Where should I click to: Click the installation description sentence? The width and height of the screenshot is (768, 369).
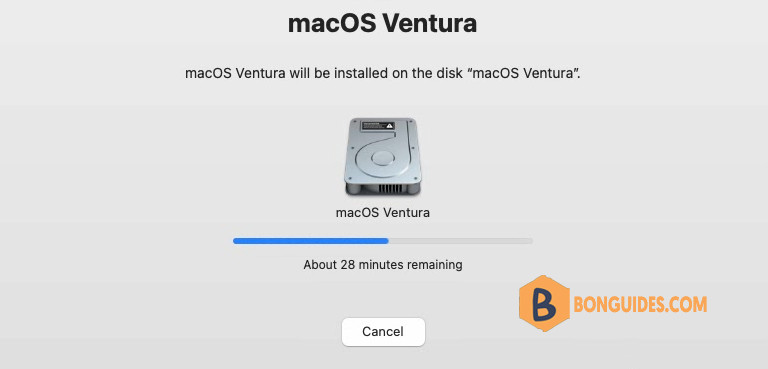(x=383, y=74)
